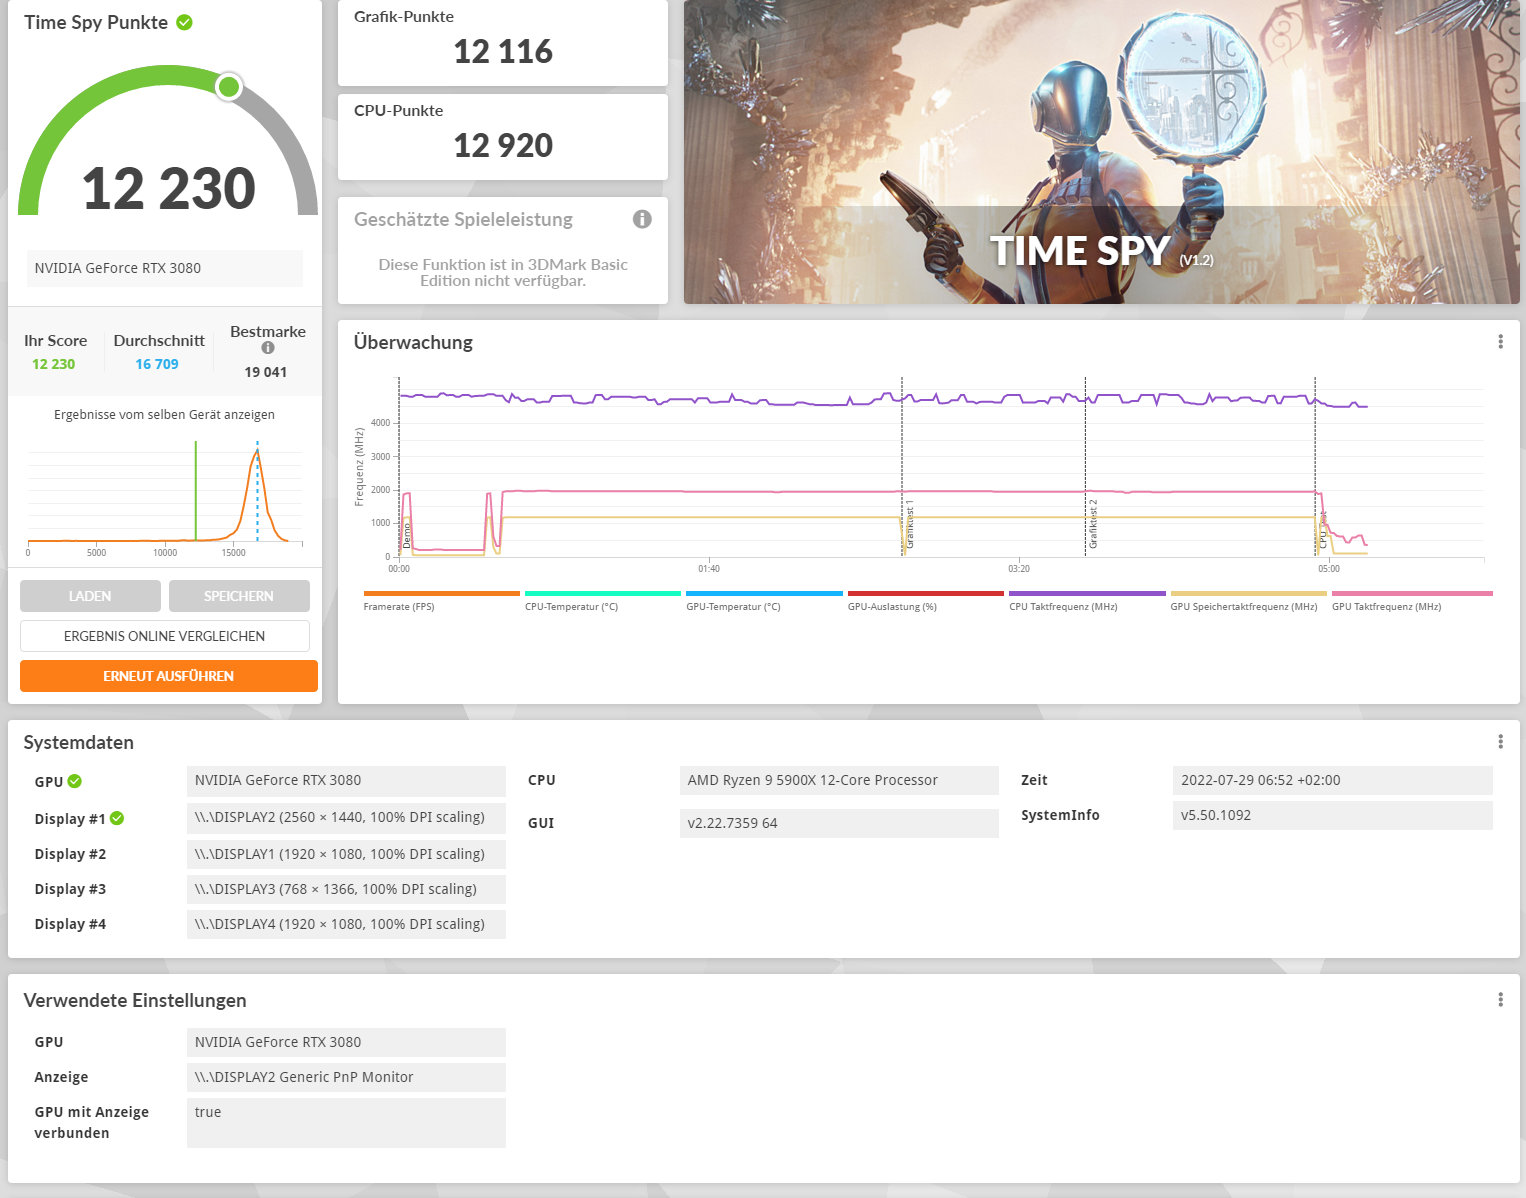Open ERGEBNIS ONLINE VERGLEICHEN
Viewport: 1526px width, 1198px height.
tap(164, 635)
